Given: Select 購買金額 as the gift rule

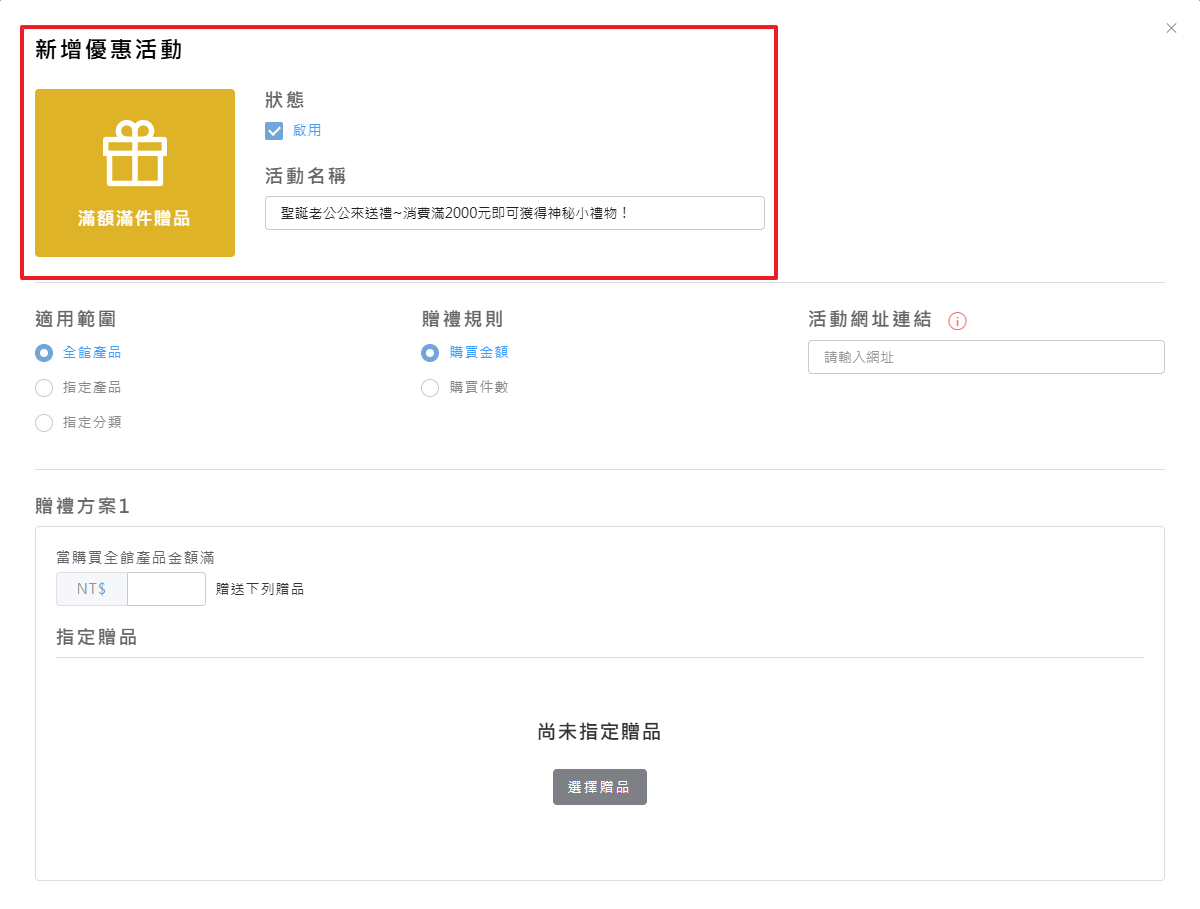Looking at the screenshot, I should 430,353.
